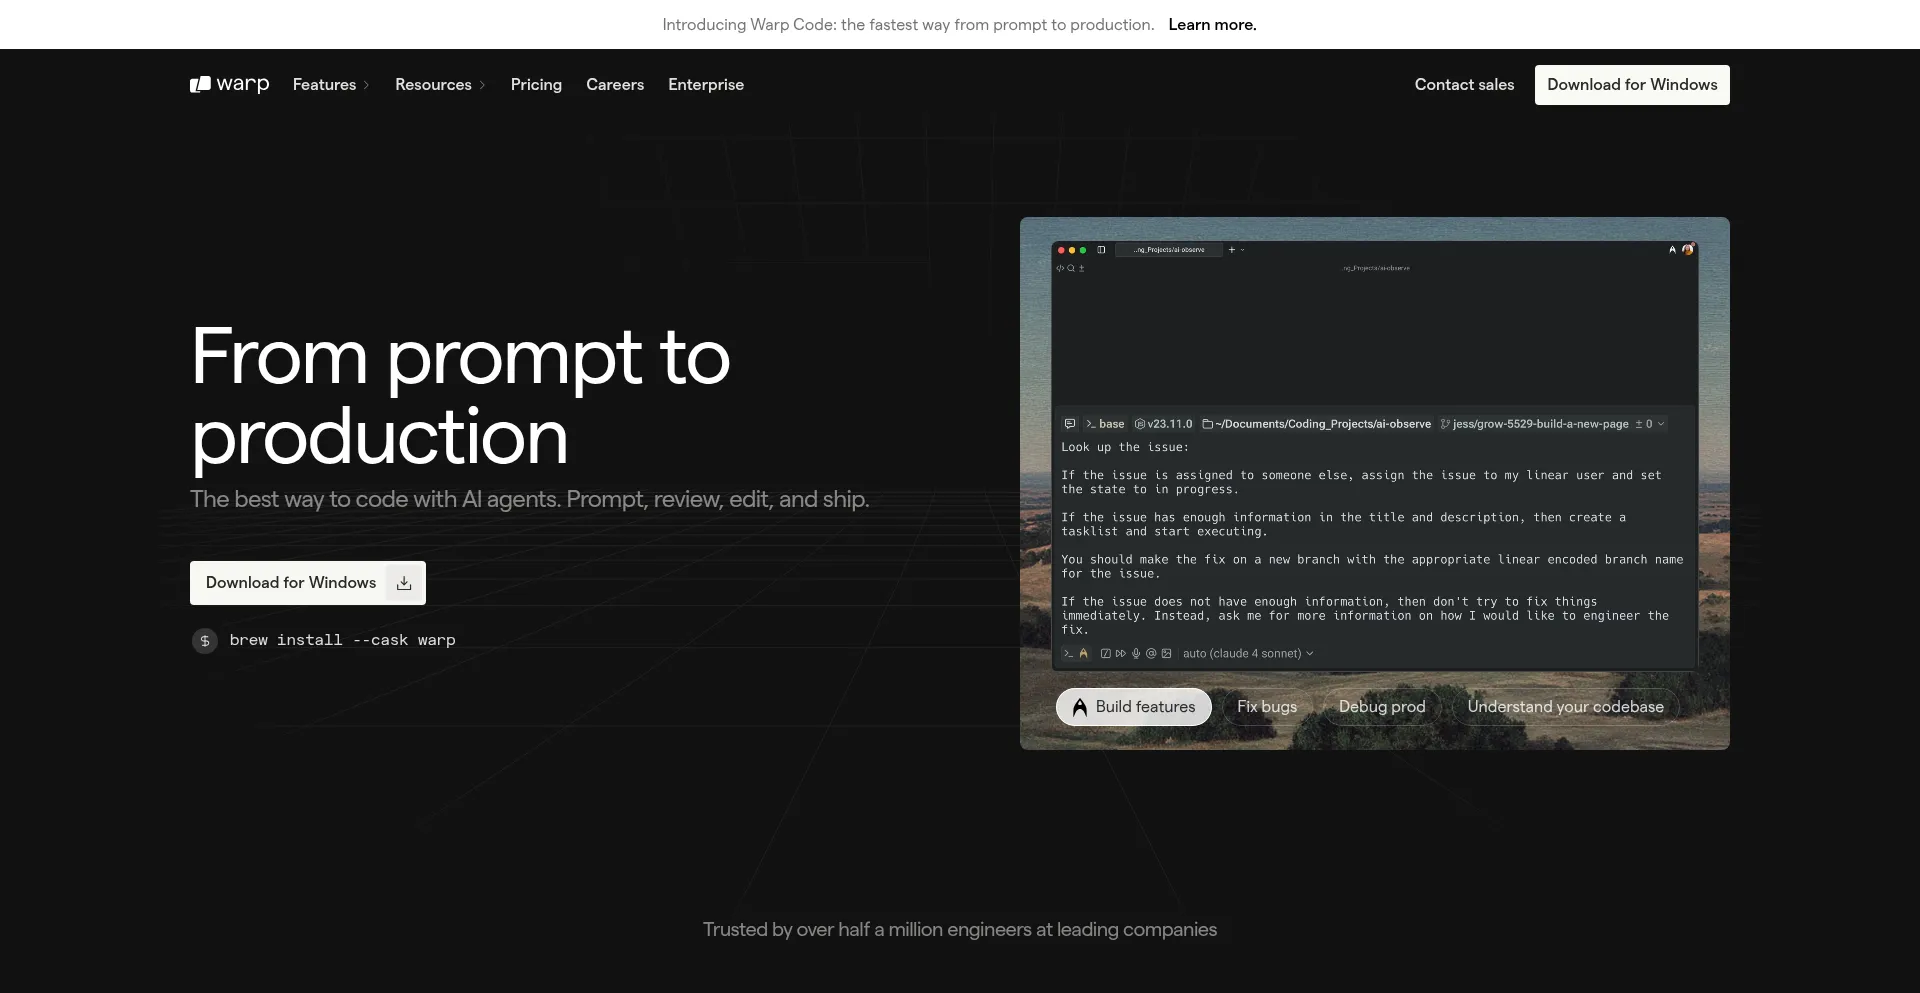Click the sidebar panel toggle icon in terminal window
Viewport: 1920px width, 993px height.
[1101, 250]
